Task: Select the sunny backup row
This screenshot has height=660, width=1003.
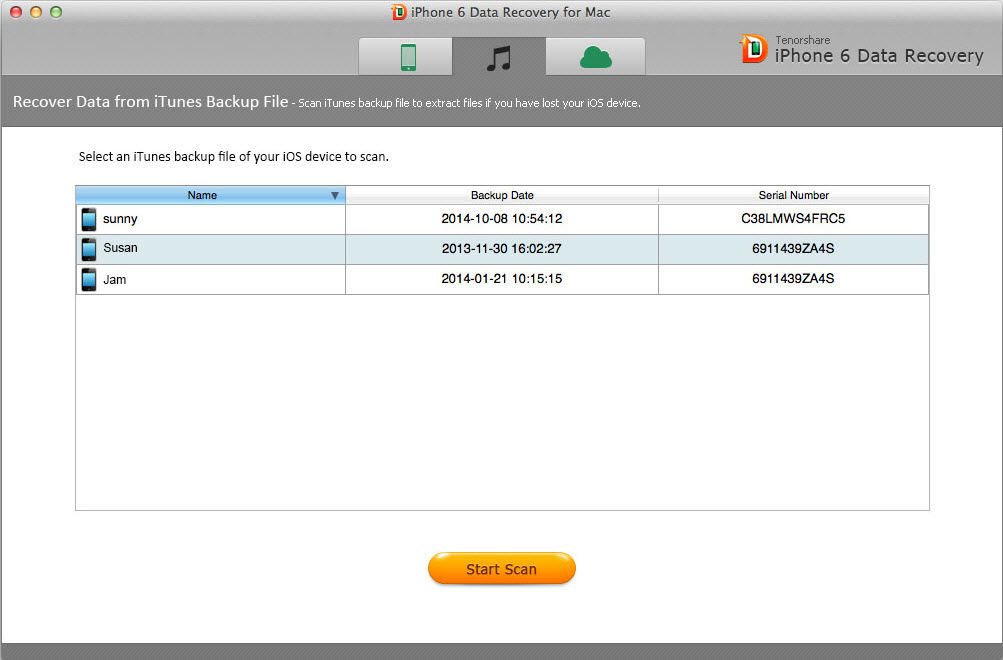Action: point(502,219)
